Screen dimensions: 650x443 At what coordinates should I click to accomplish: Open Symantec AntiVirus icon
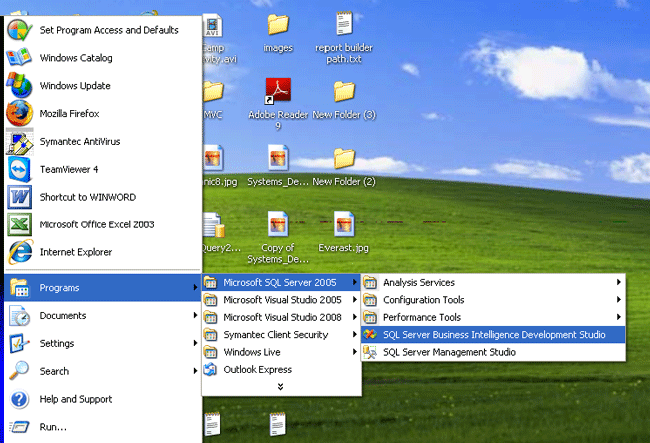19,141
